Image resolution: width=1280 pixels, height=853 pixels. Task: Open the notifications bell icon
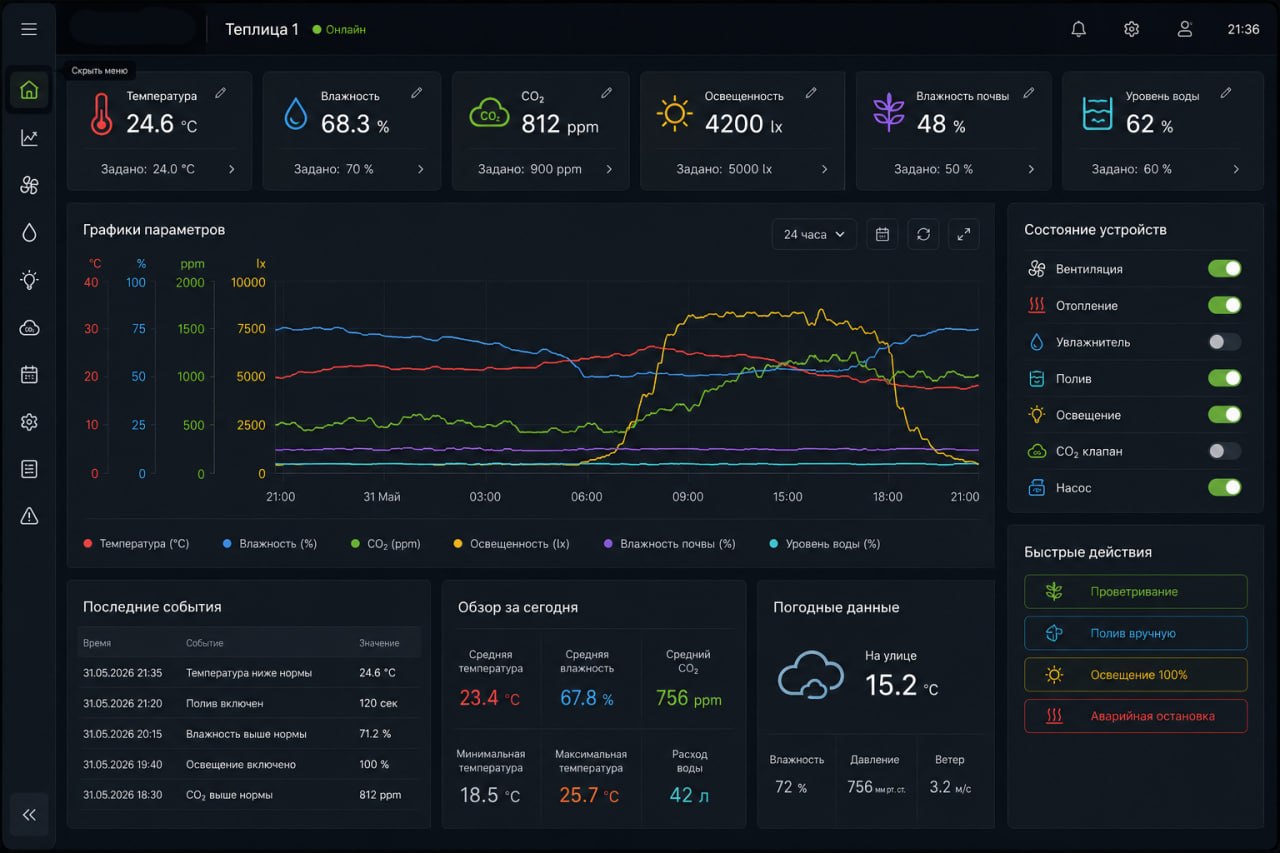coord(1078,29)
